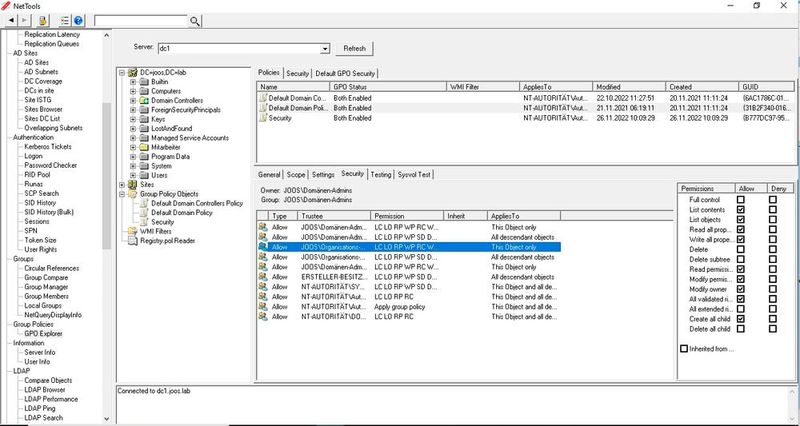This screenshot has width=800, height=426.
Task: Sort policies by the Modified column header
Action: coord(629,87)
